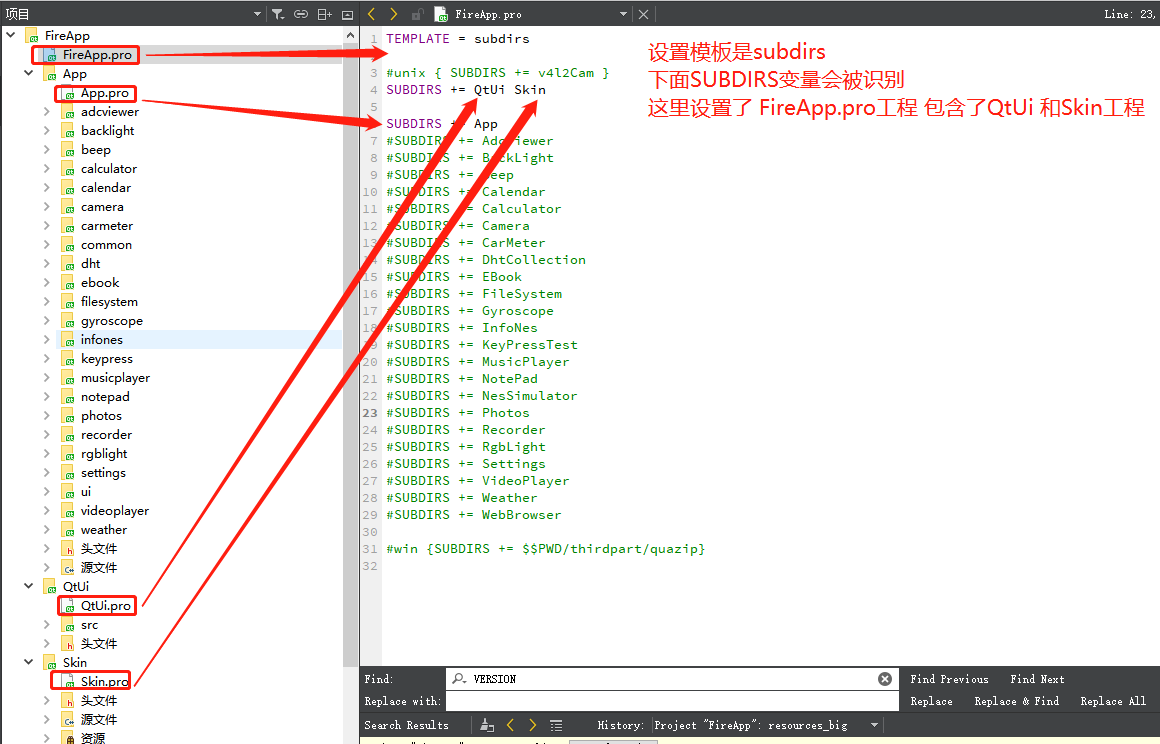Expand the camera project folder
The height and width of the screenshot is (744, 1160).
pyautogui.click(x=47, y=207)
